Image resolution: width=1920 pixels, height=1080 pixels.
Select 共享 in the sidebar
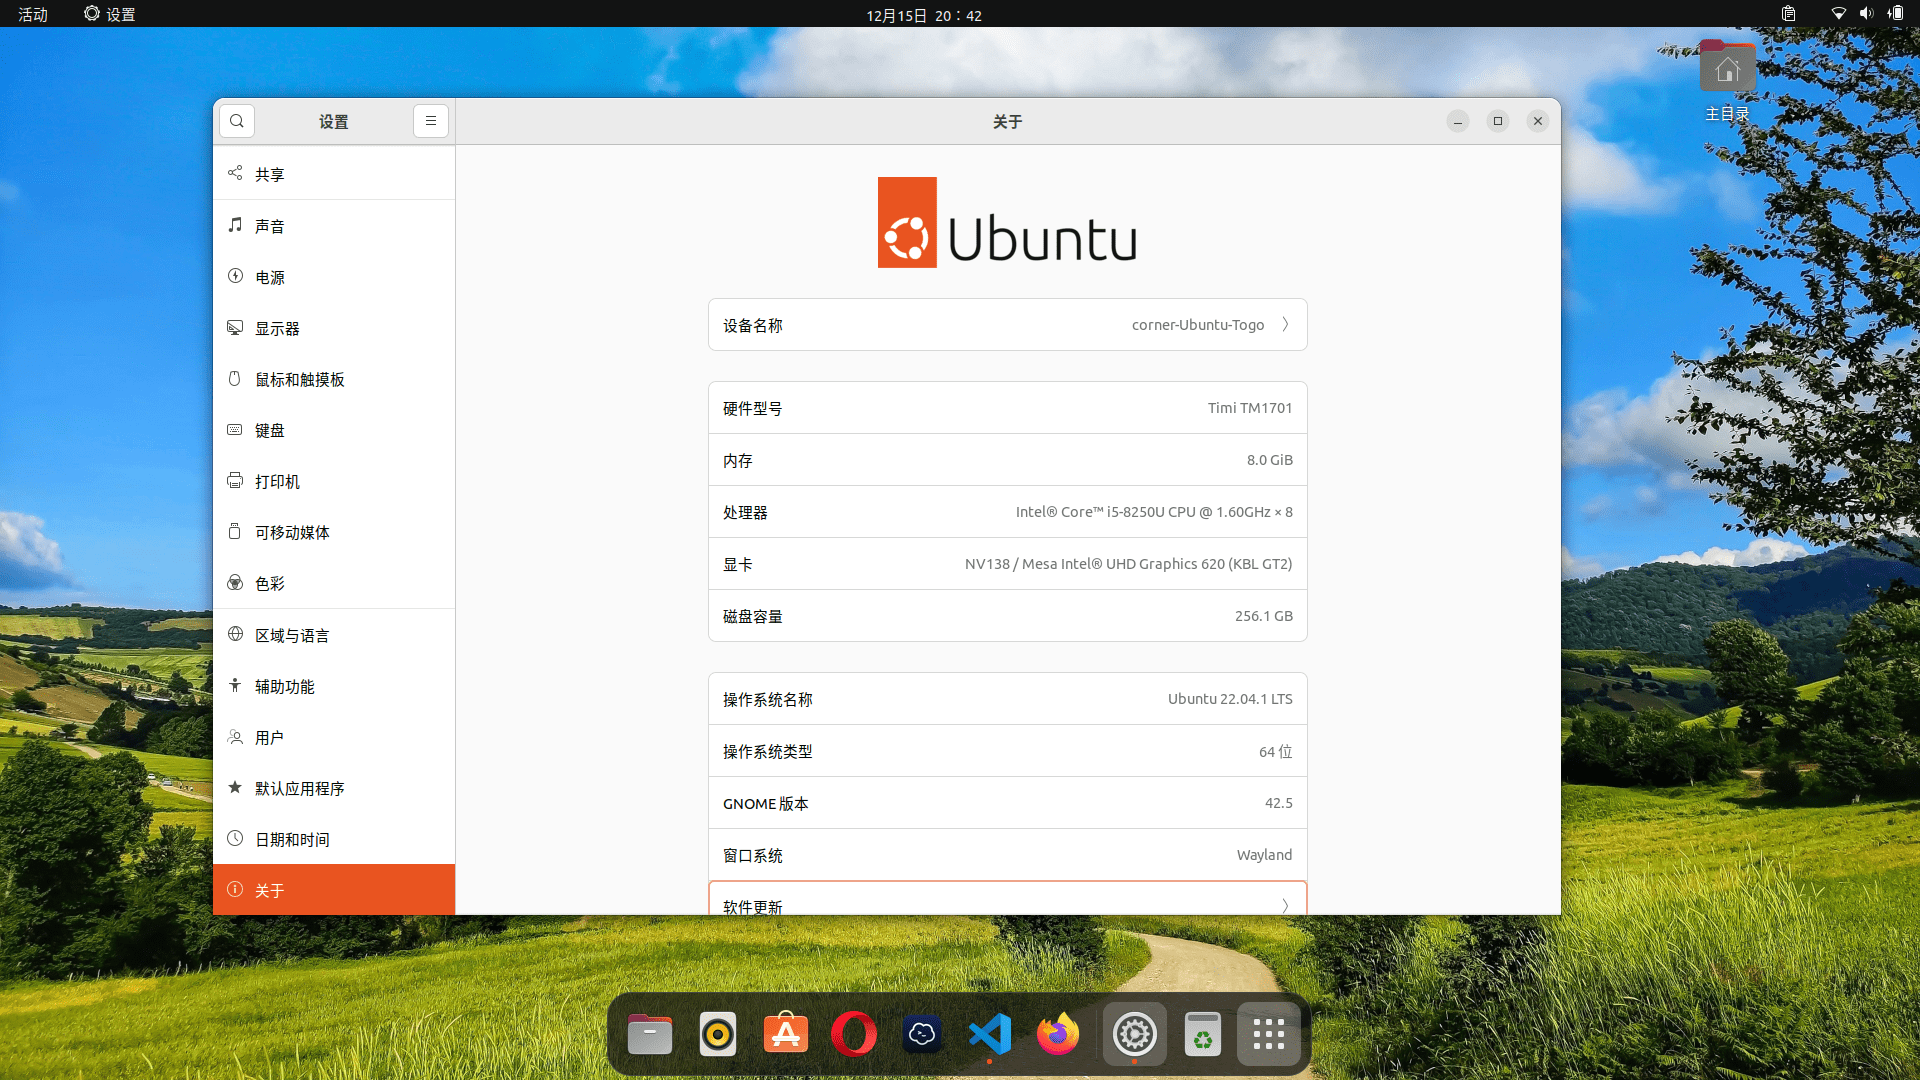334,174
